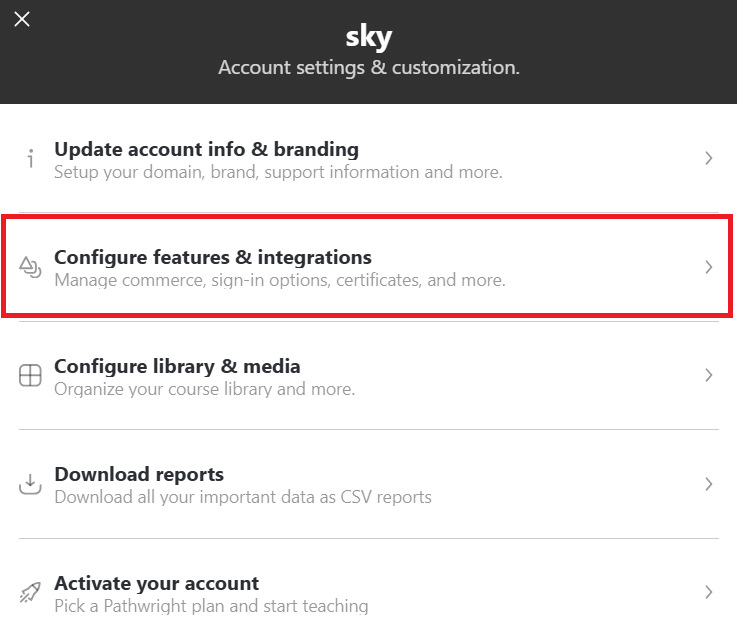The width and height of the screenshot is (737, 628).
Task: Click the shapes icon for features & integrations
Action: point(30,267)
